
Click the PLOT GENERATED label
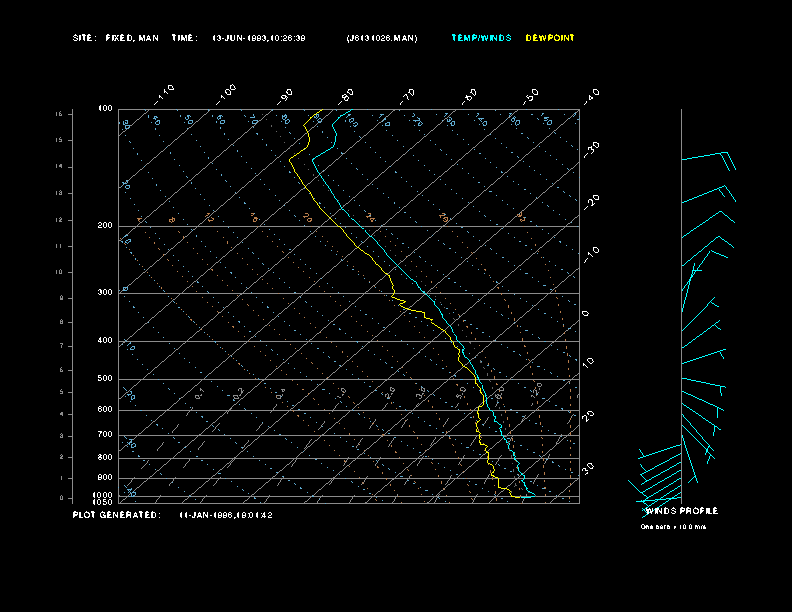115,515
